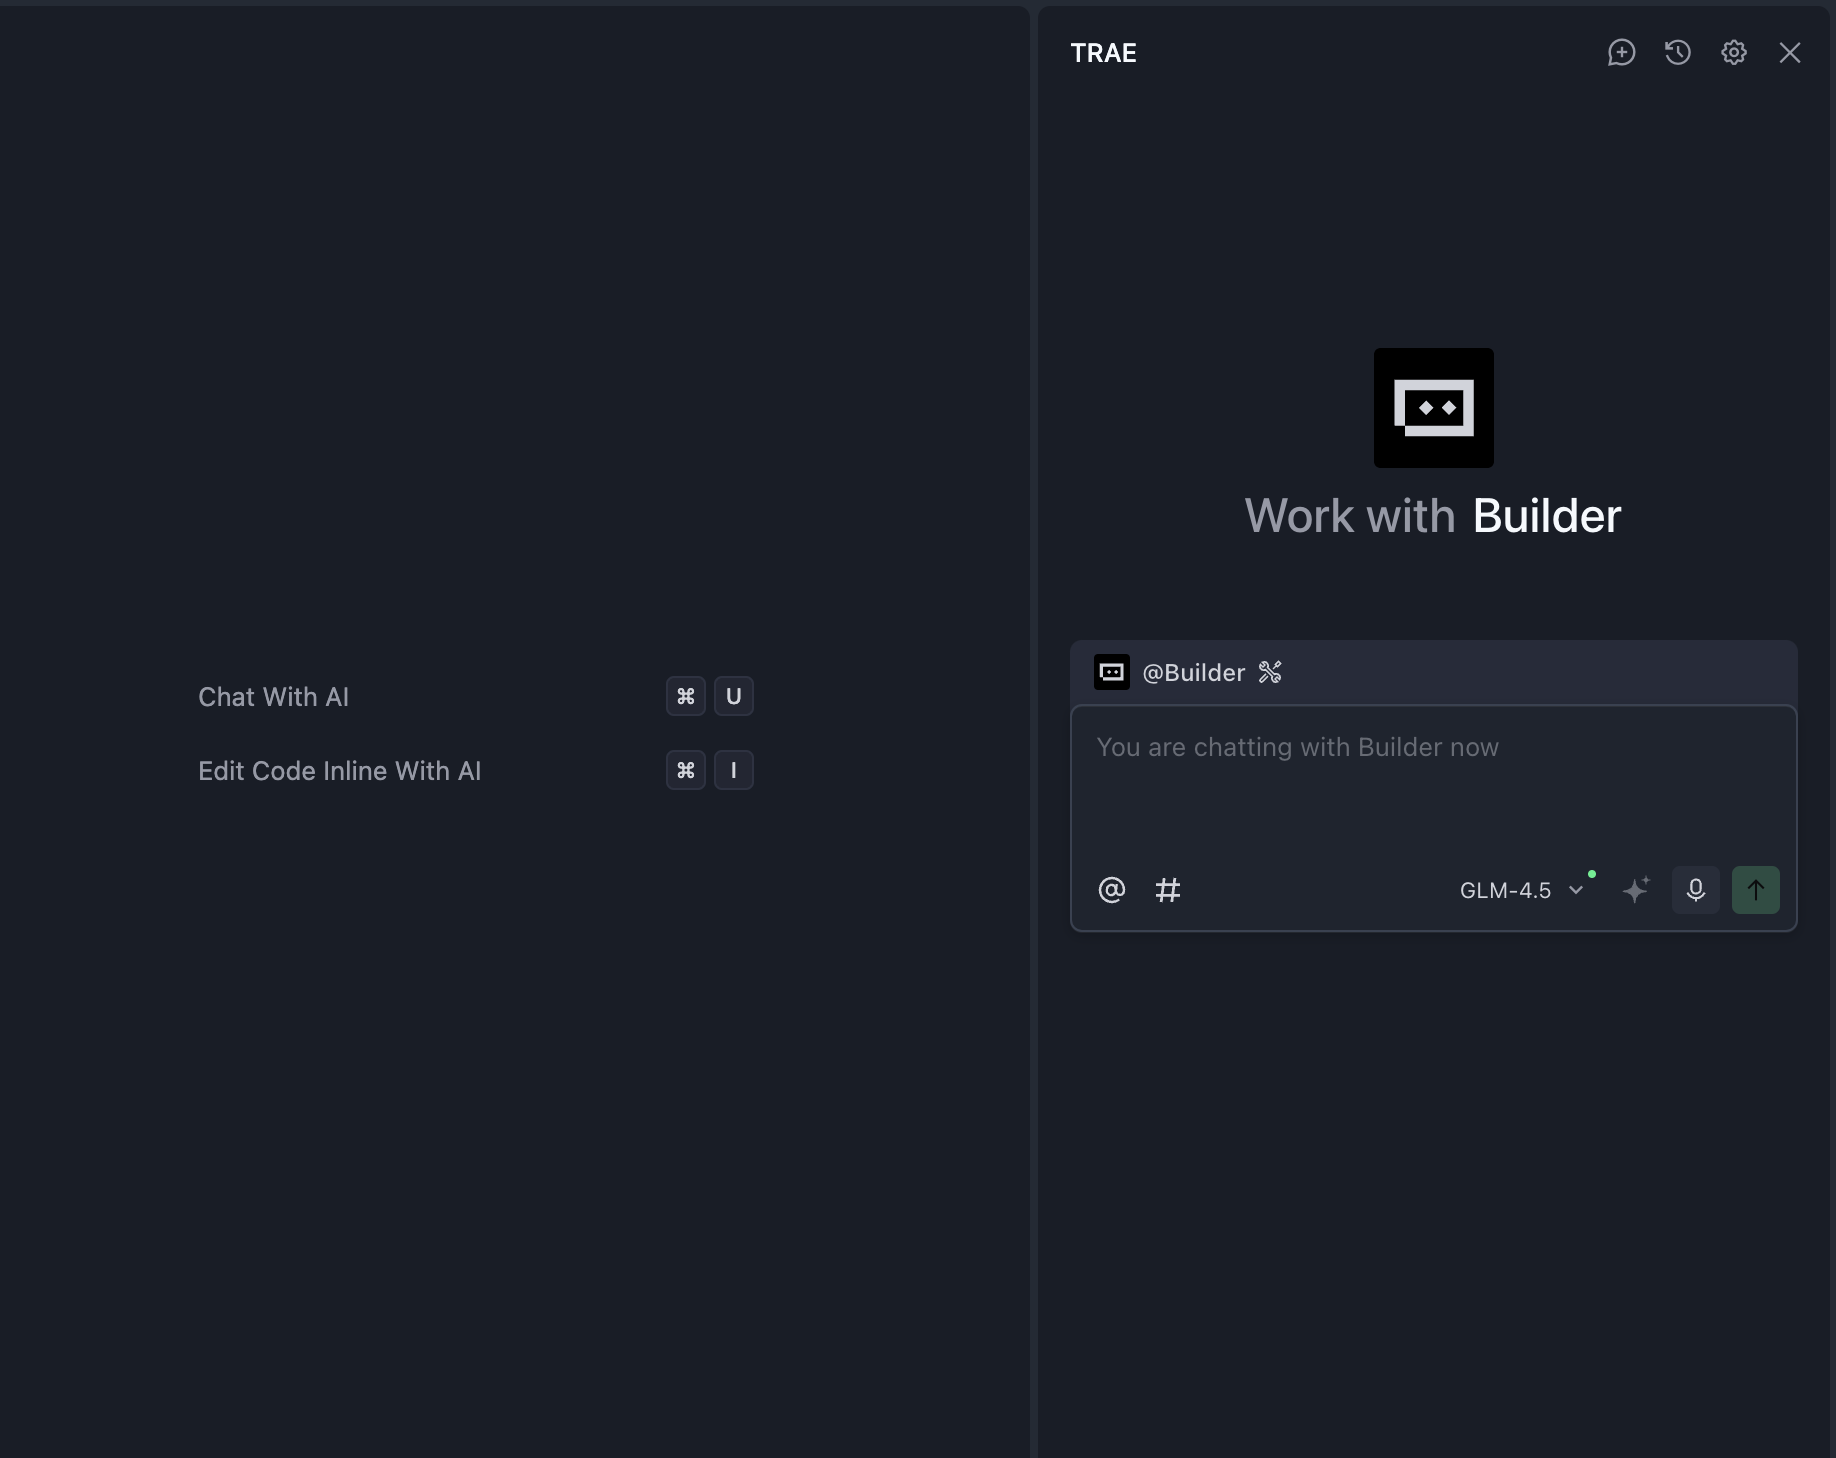
Task: Click the U key shortcut badge
Action: click(733, 696)
